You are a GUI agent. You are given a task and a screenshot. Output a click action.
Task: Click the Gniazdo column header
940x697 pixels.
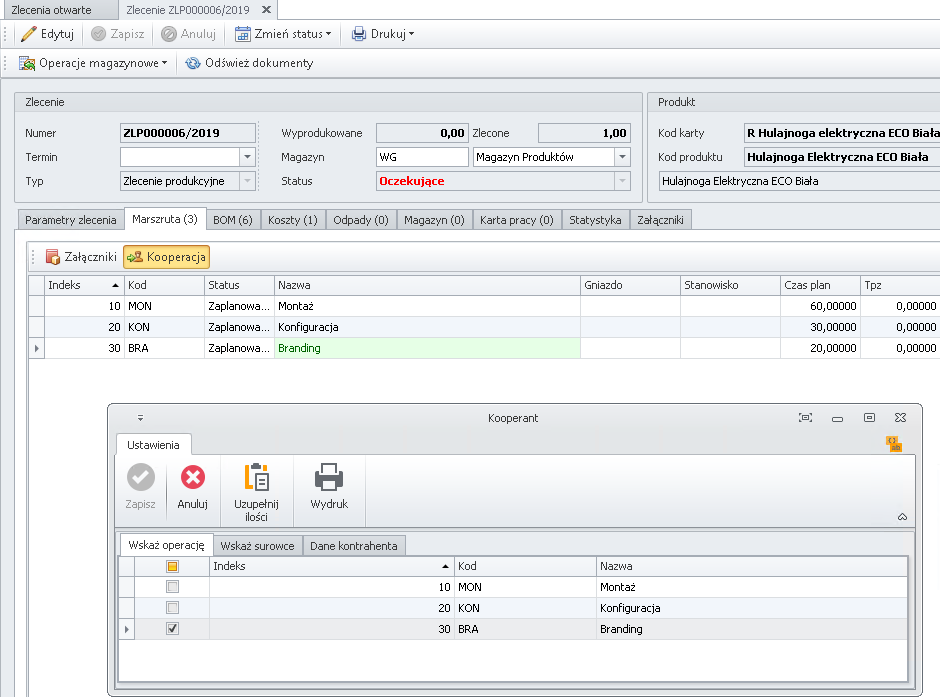coord(630,285)
